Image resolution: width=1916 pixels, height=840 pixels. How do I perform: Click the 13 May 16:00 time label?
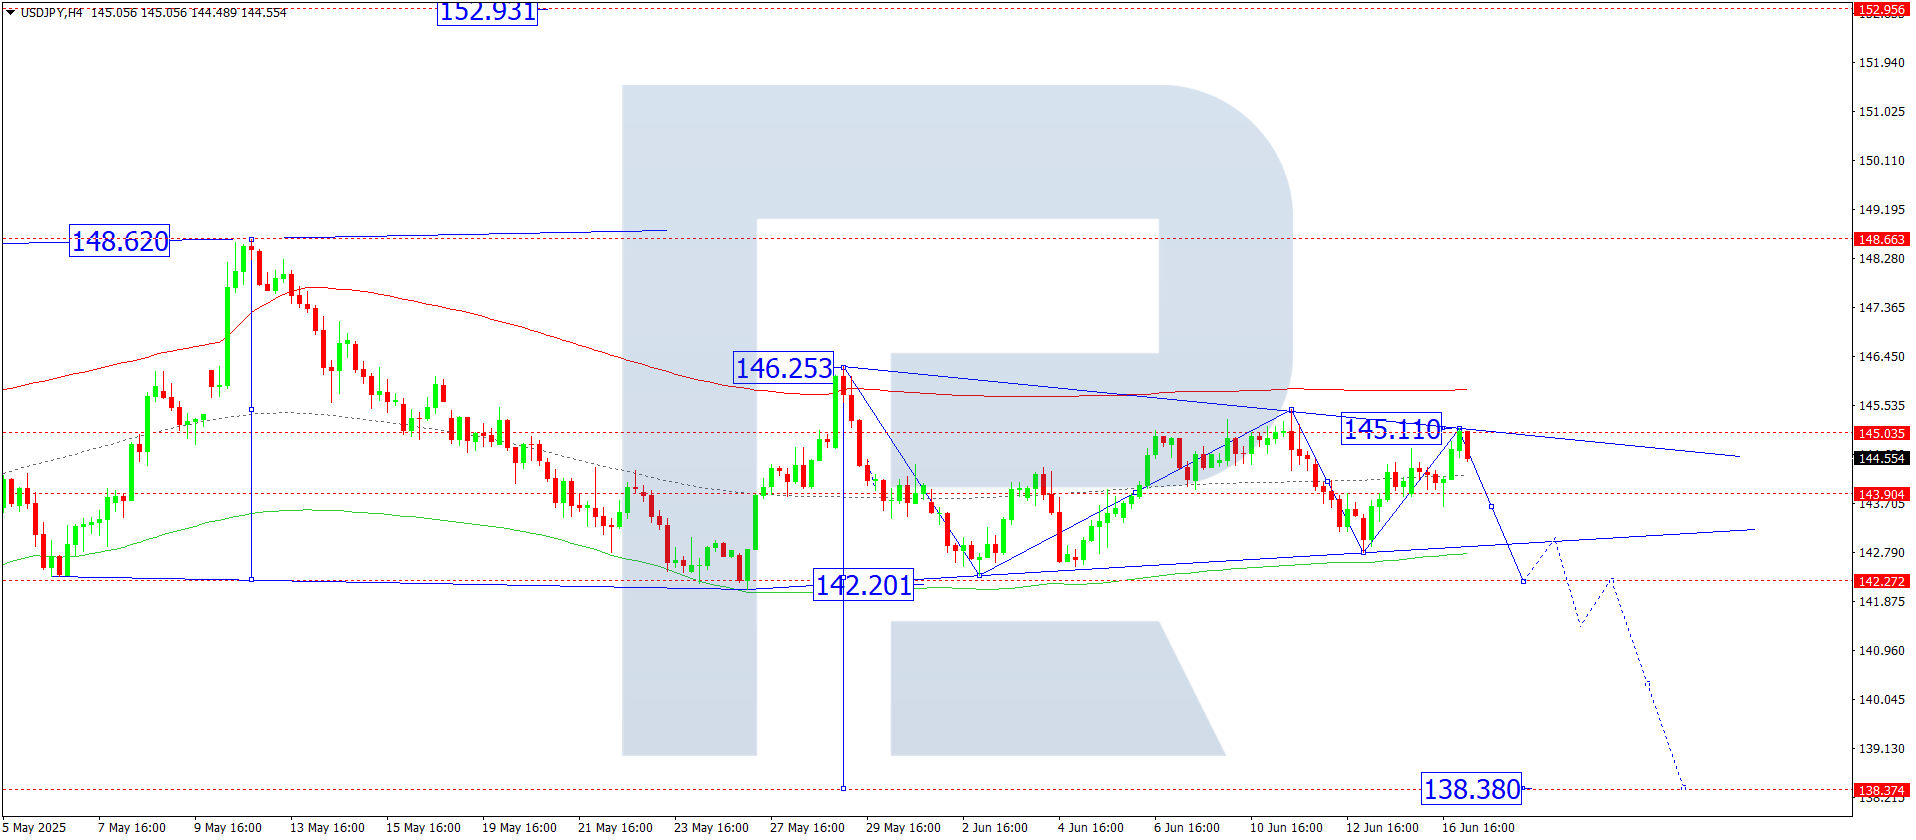(x=327, y=827)
